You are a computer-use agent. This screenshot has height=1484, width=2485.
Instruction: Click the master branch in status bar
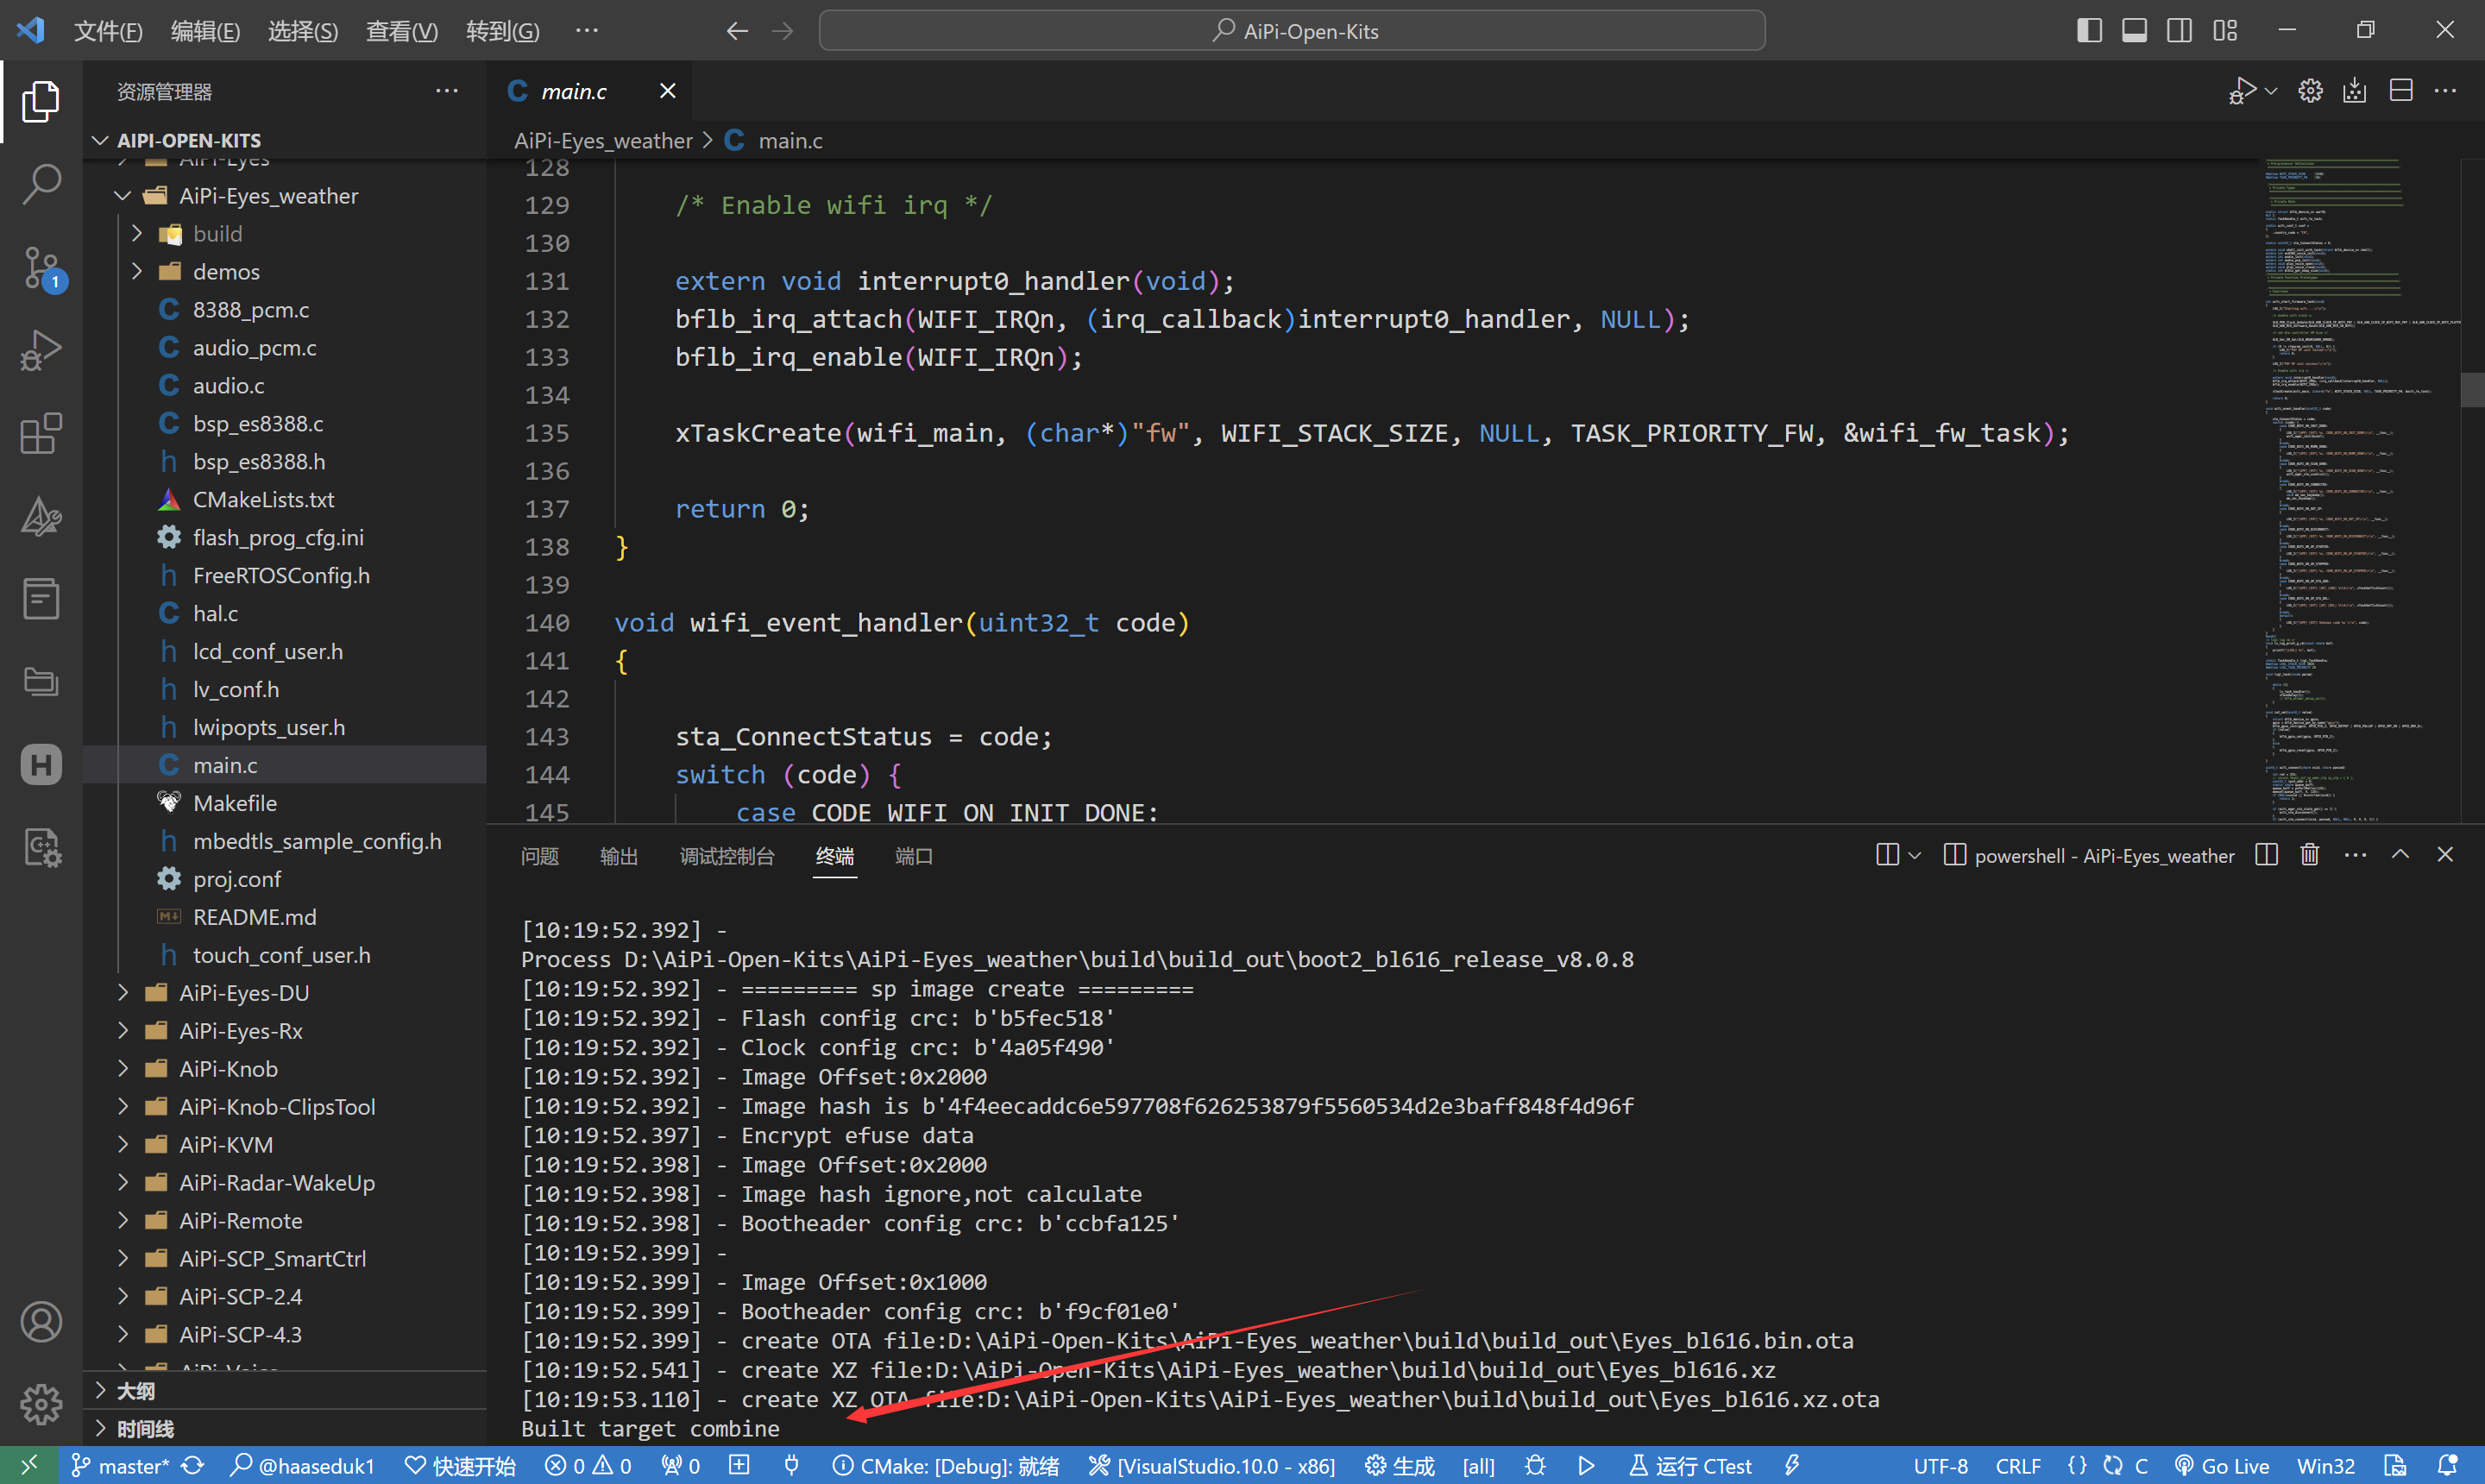pyautogui.click(x=120, y=1466)
